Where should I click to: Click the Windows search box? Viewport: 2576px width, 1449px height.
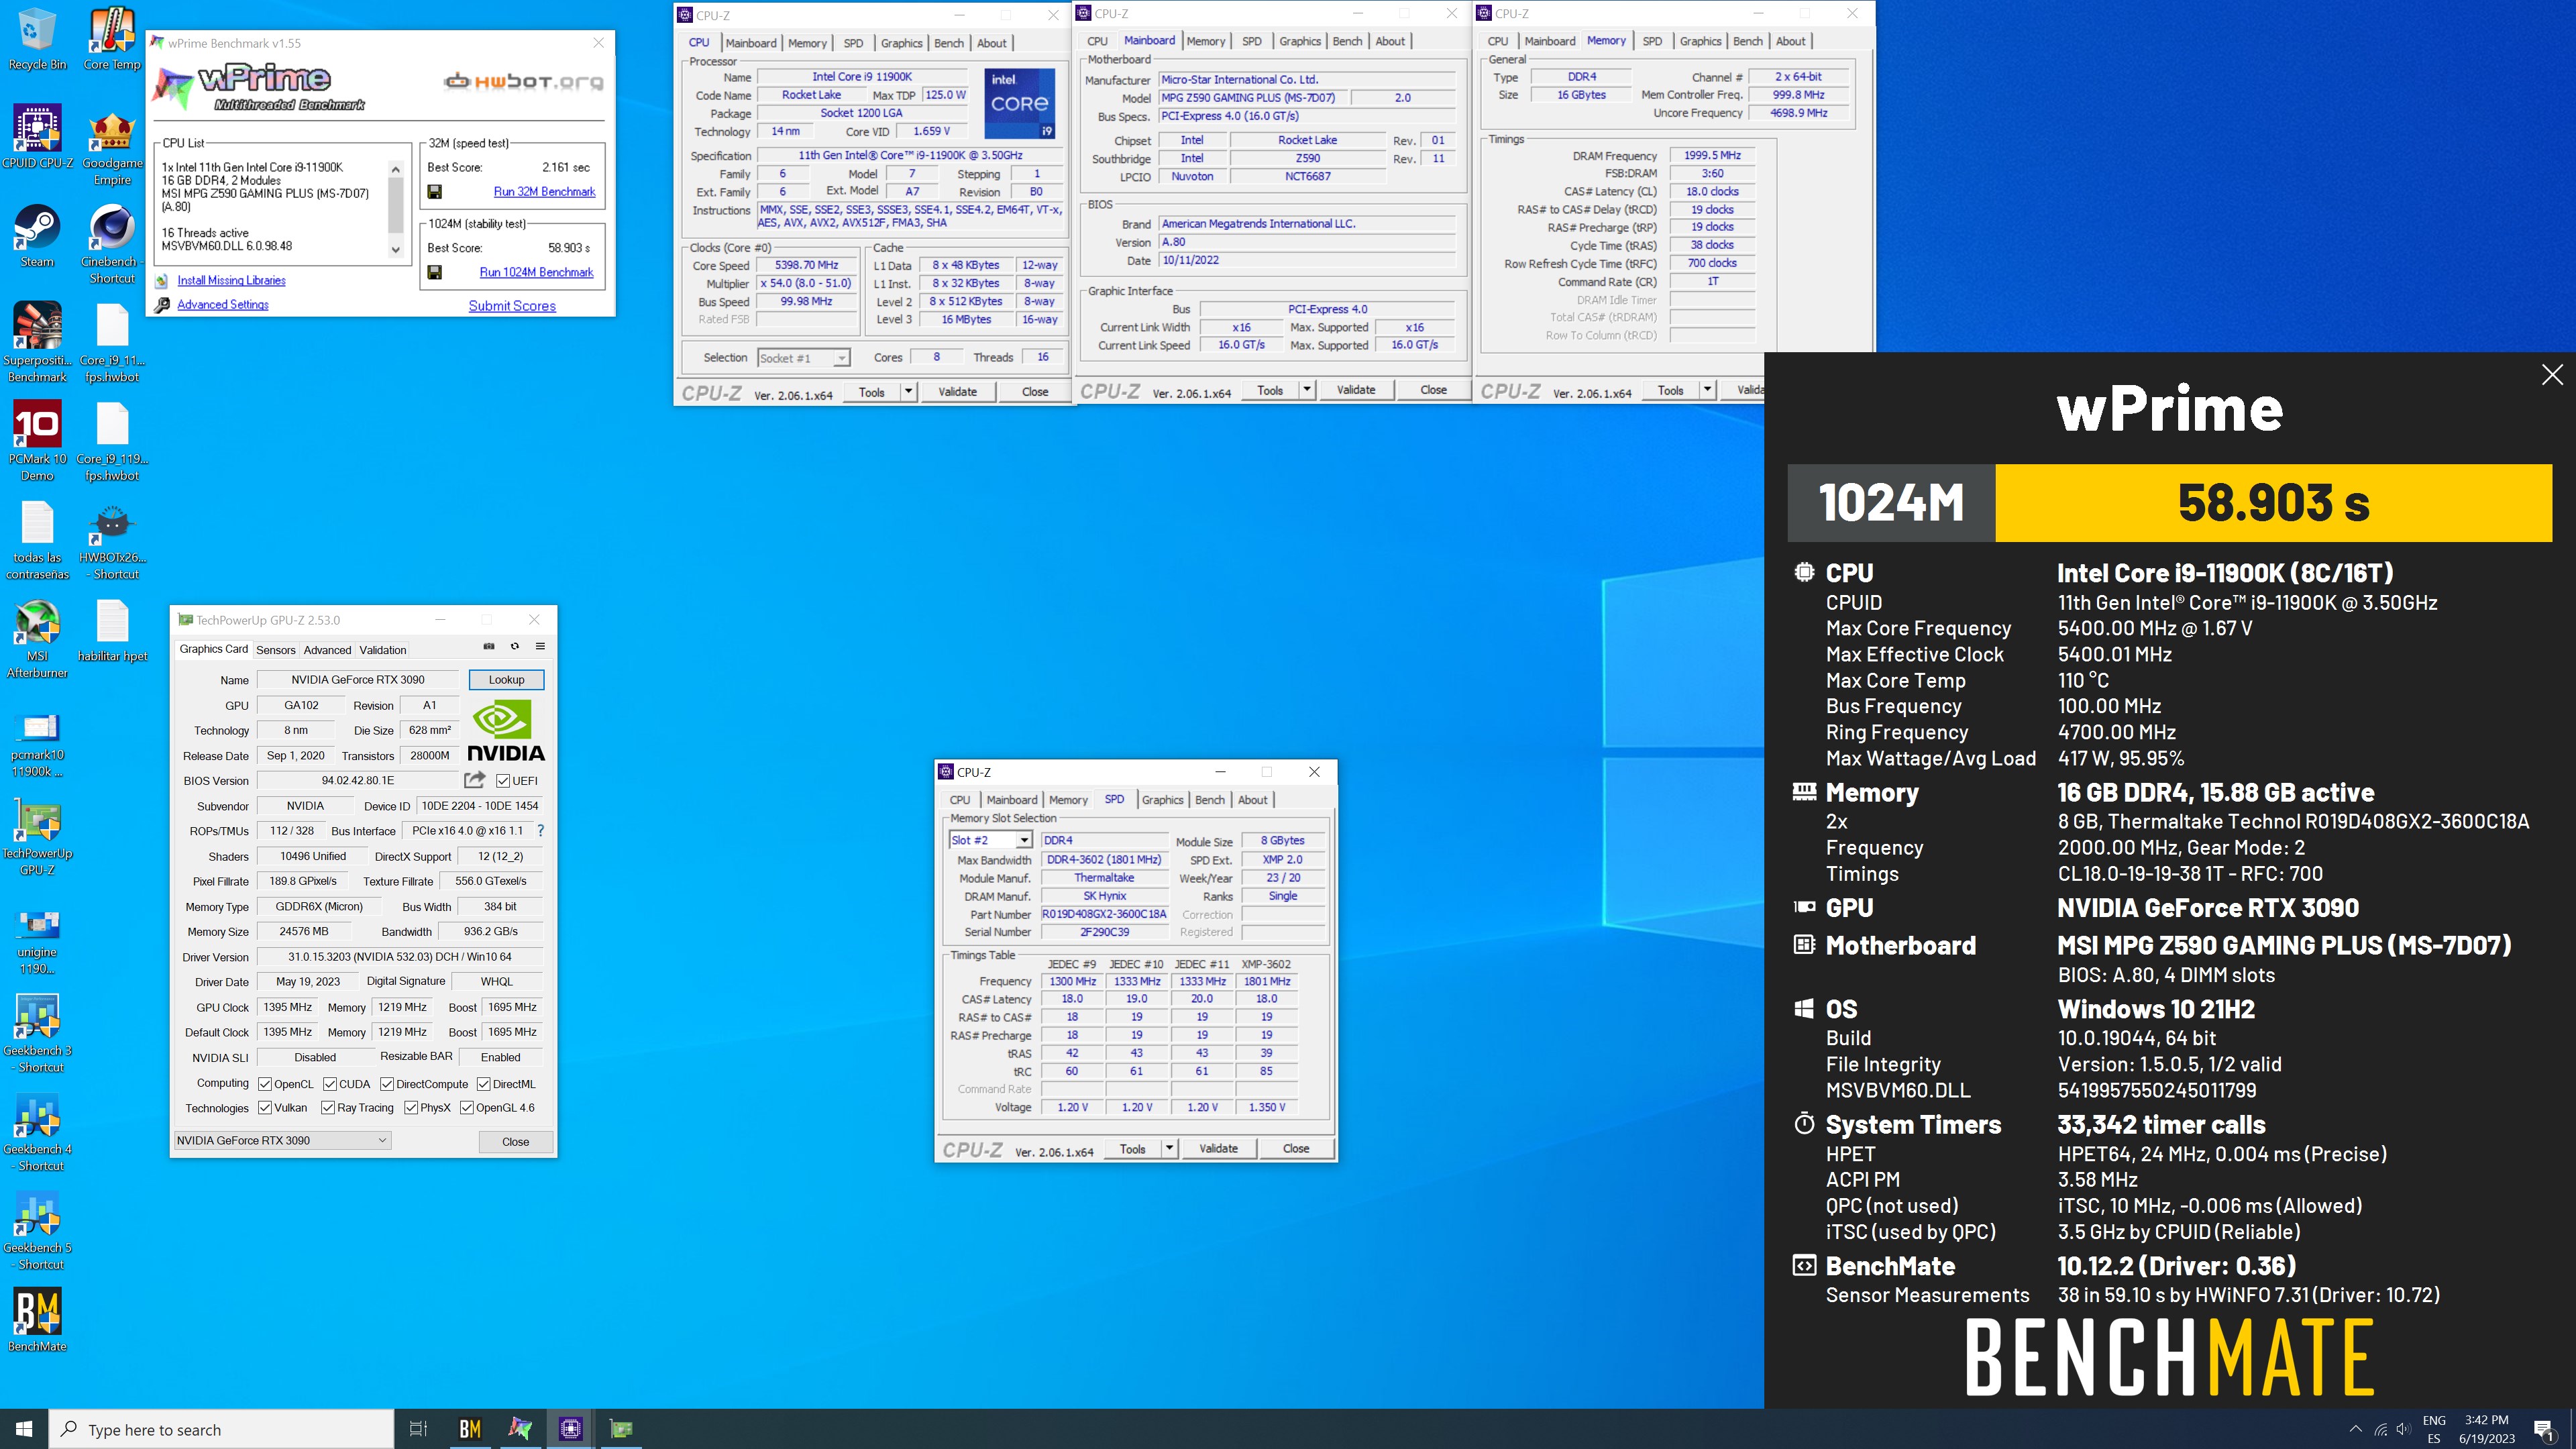[221, 1429]
